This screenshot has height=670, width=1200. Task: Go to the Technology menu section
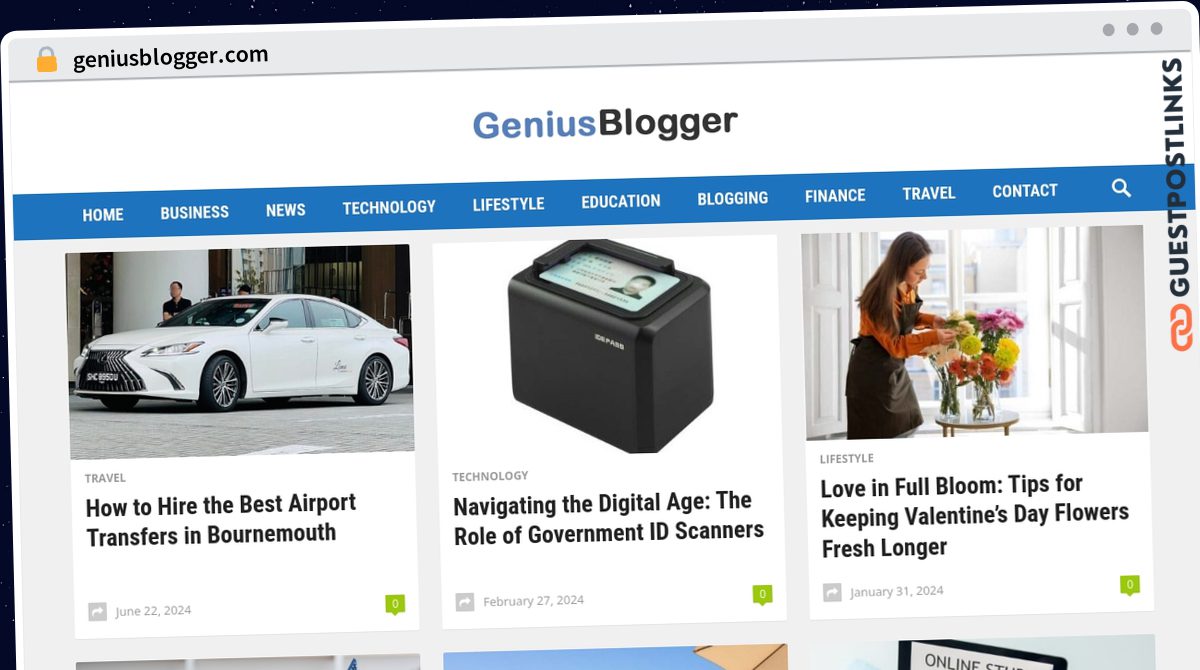(x=389, y=207)
